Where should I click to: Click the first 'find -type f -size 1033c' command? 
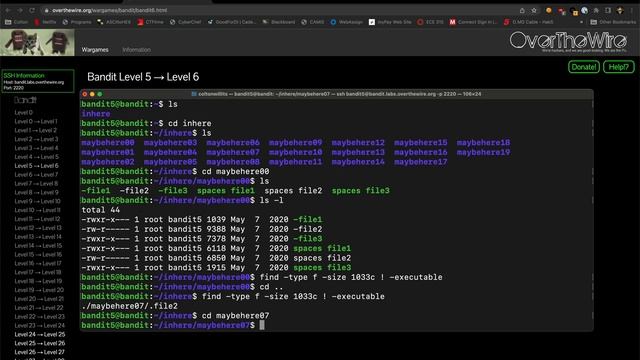351,277
